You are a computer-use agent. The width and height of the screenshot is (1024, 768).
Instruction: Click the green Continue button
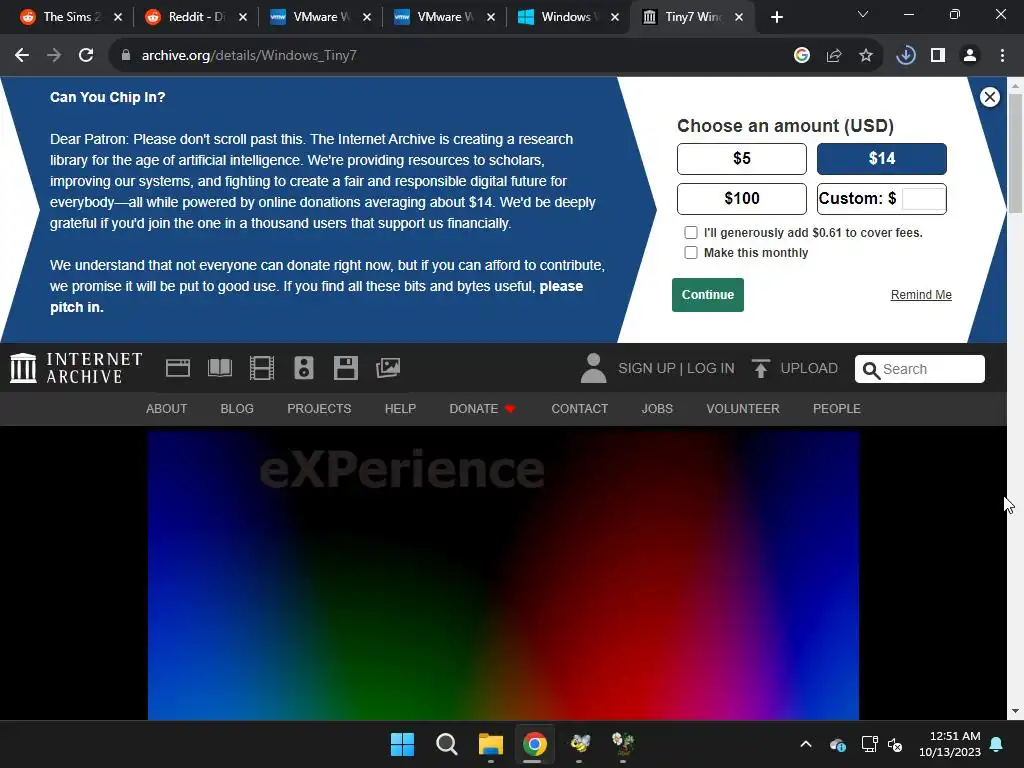pos(707,295)
